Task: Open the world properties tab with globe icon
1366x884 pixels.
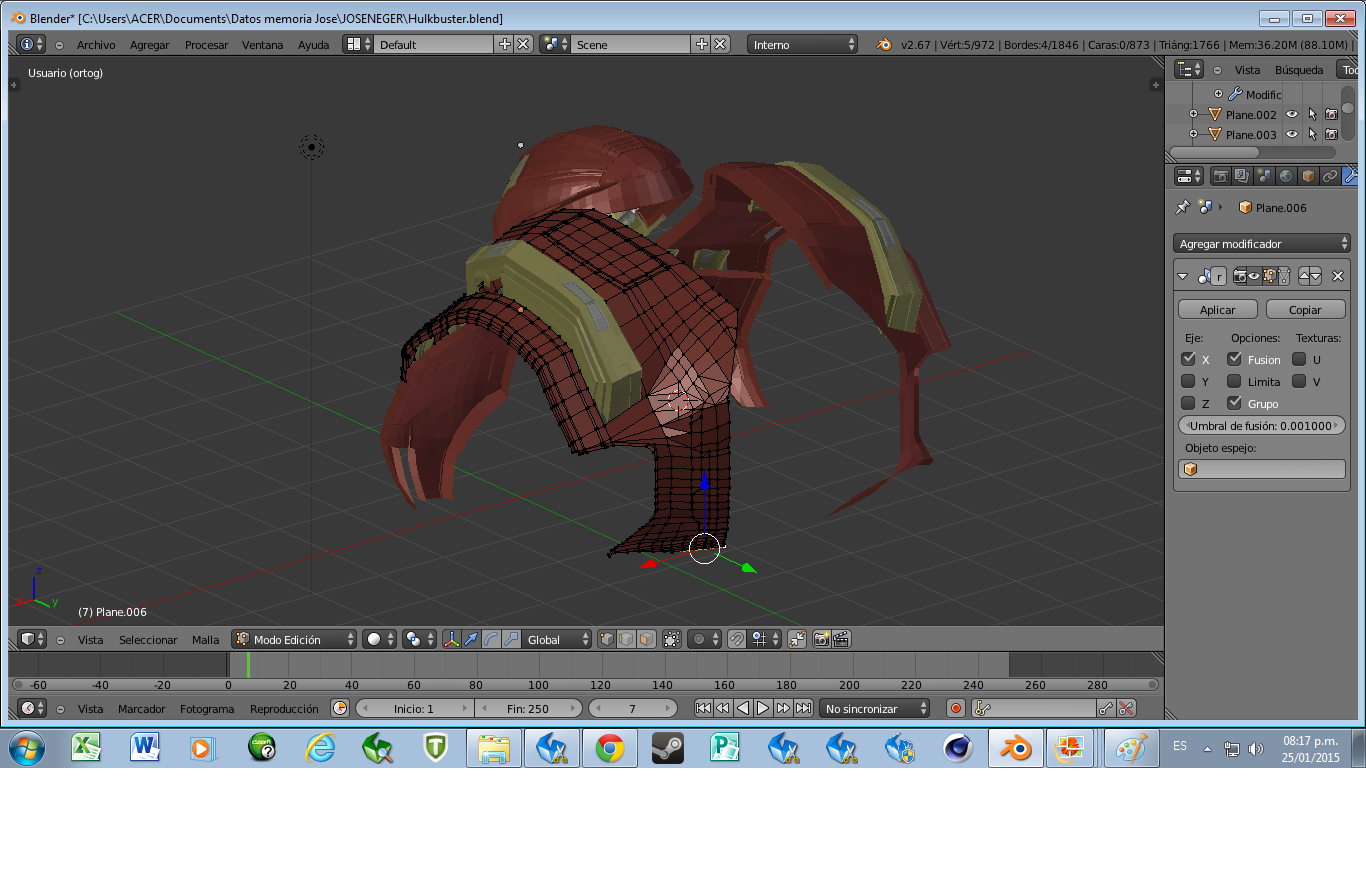Action: click(x=1286, y=176)
